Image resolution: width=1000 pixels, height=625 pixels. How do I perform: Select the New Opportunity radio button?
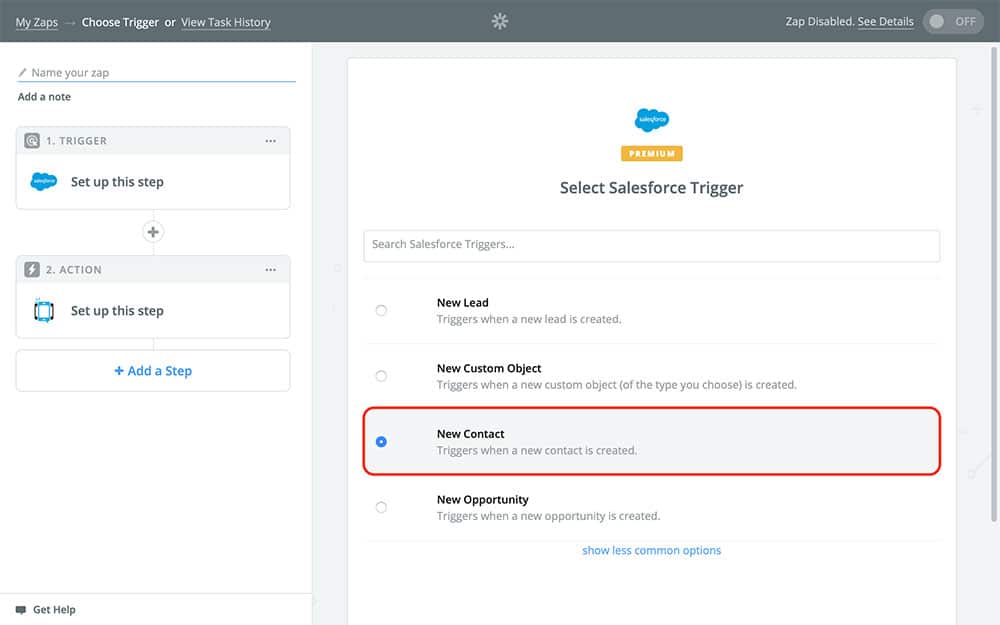381,508
